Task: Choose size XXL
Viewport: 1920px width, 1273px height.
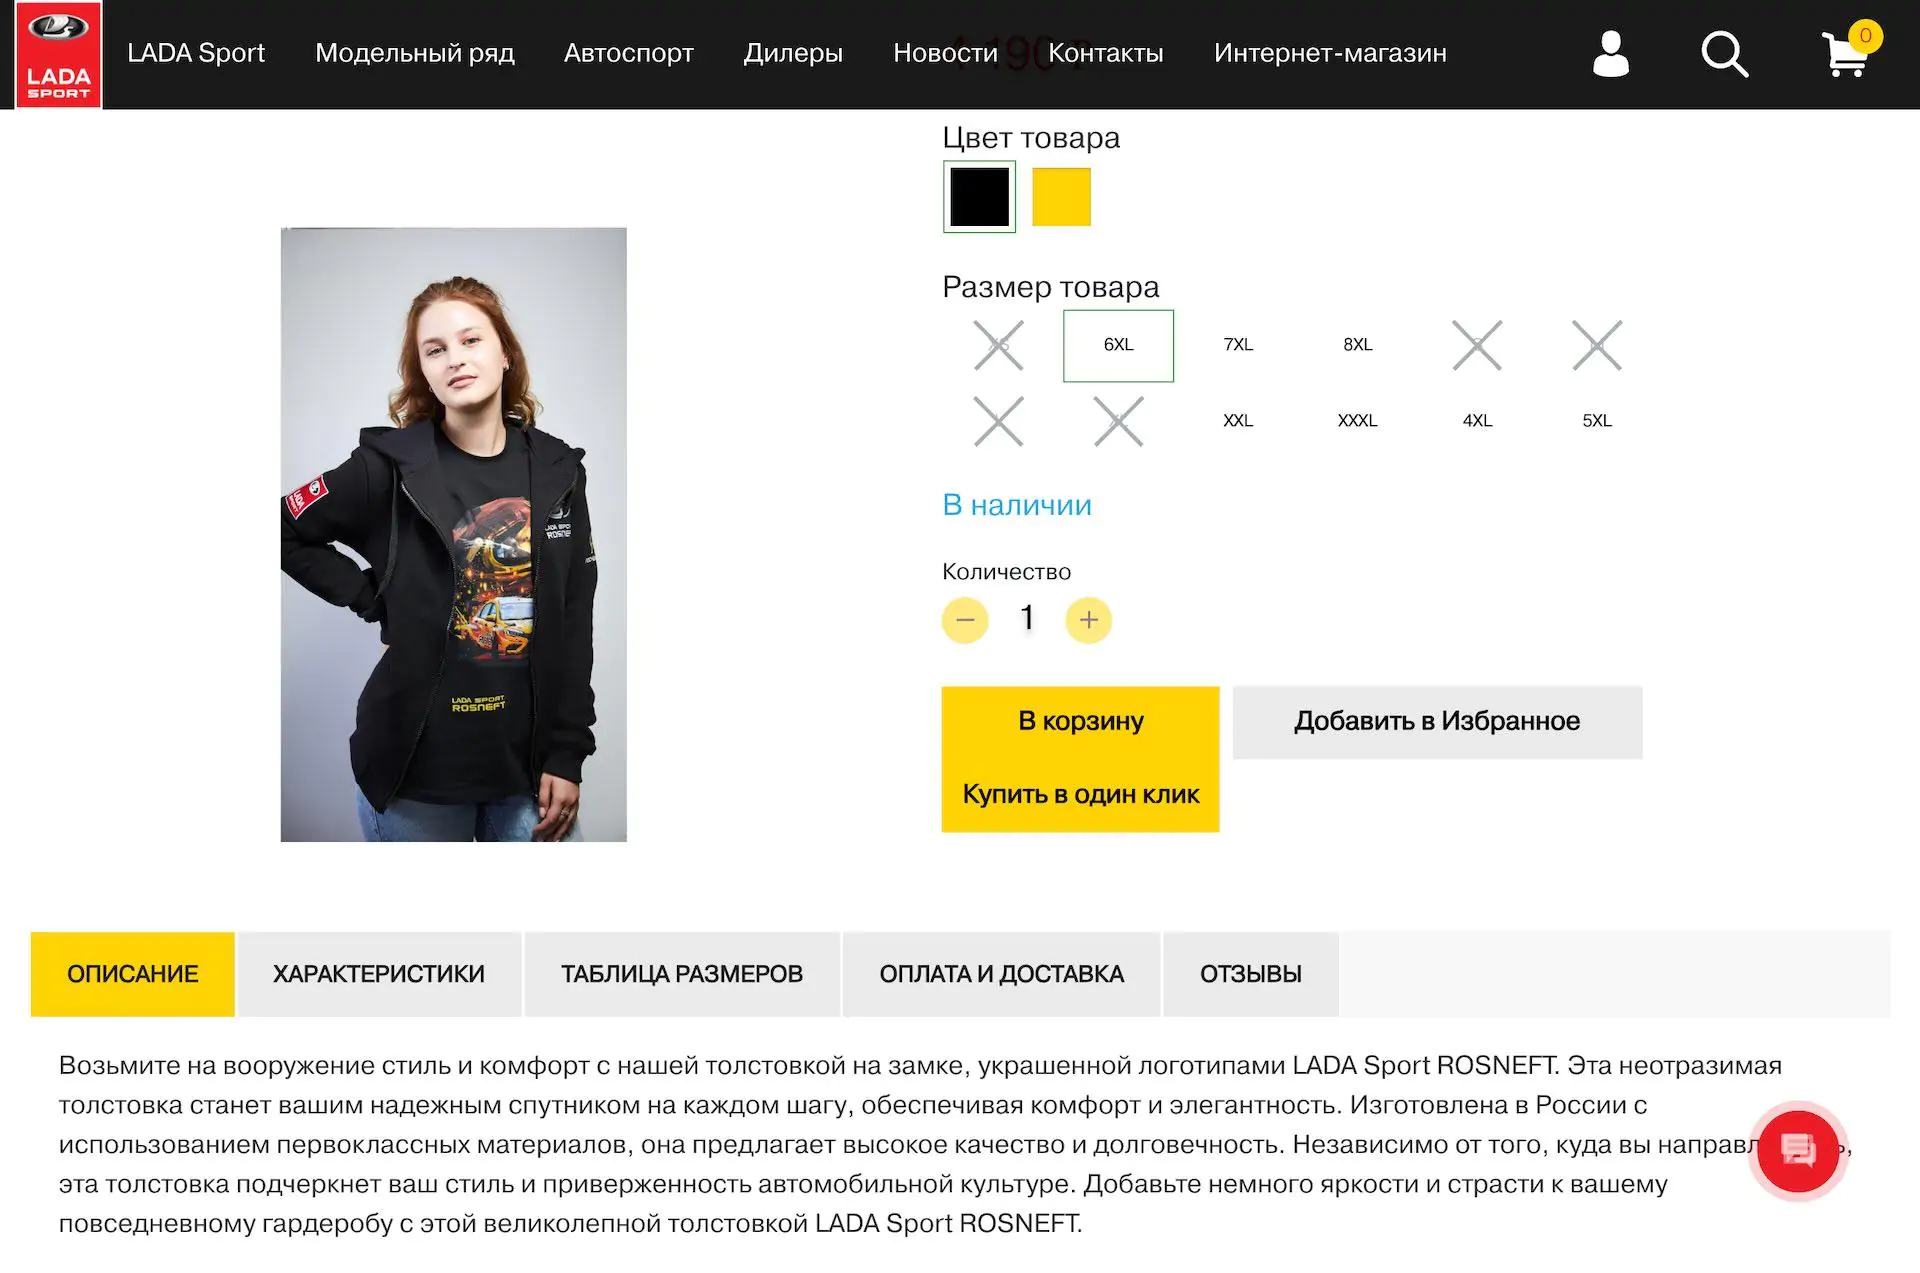Action: 1238,421
